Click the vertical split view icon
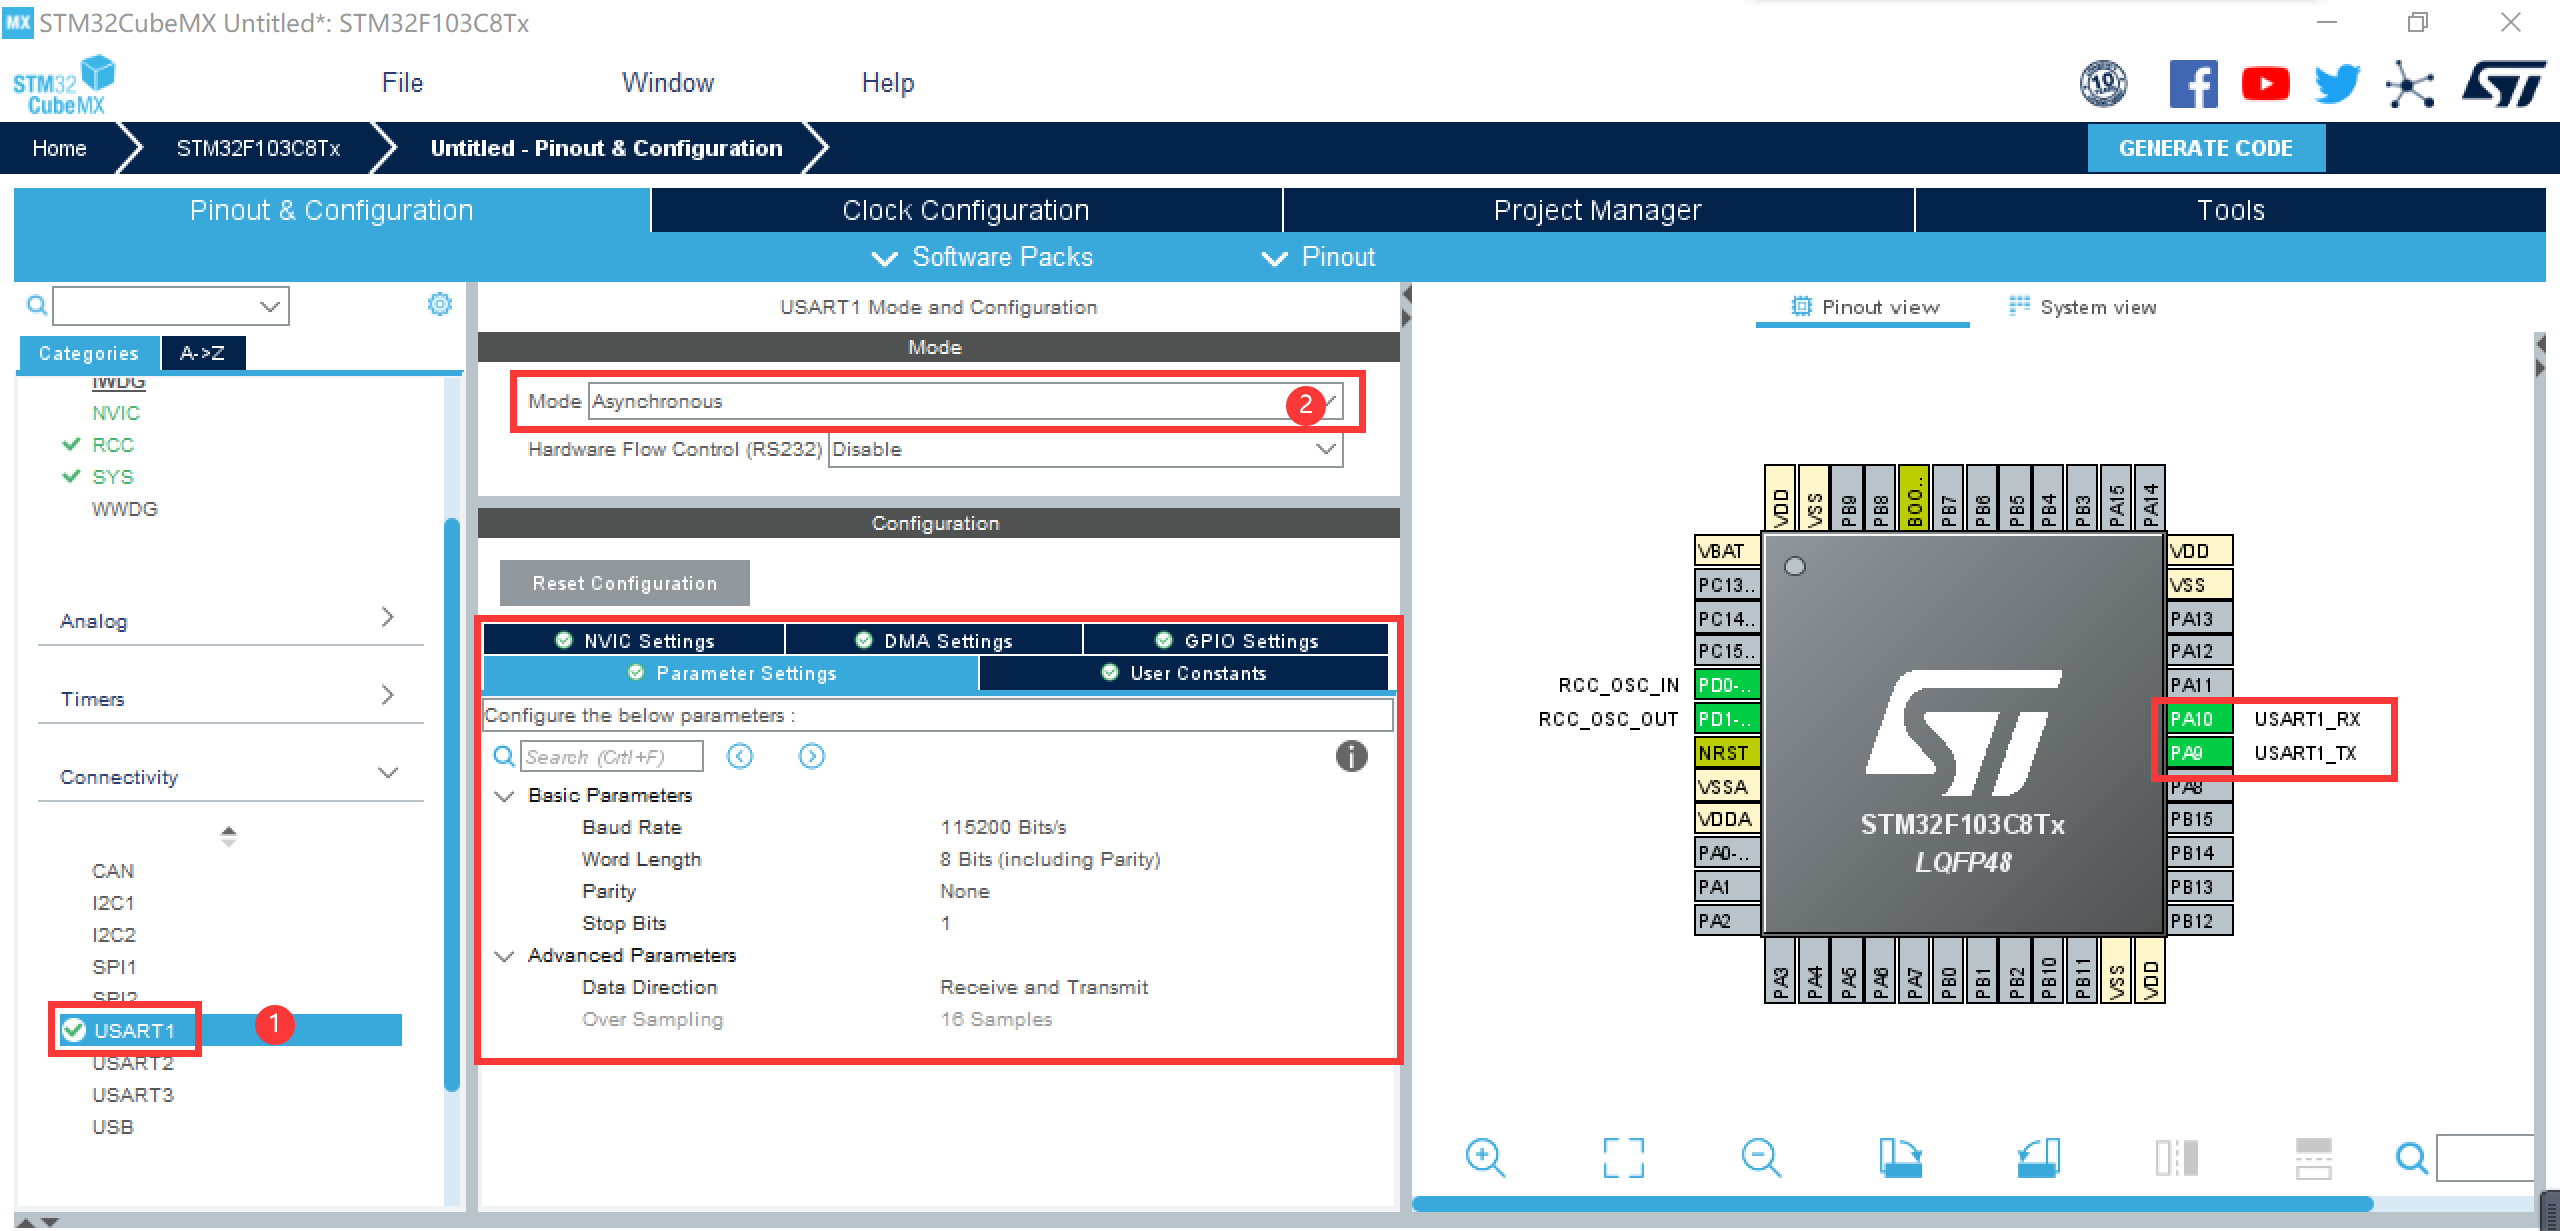 click(2177, 1158)
